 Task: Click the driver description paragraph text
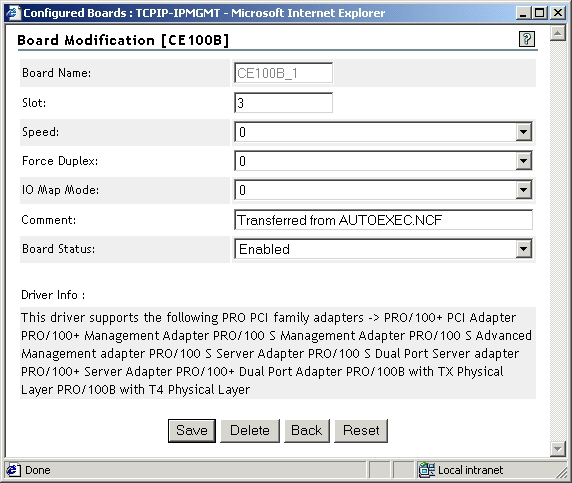[x=277, y=353]
